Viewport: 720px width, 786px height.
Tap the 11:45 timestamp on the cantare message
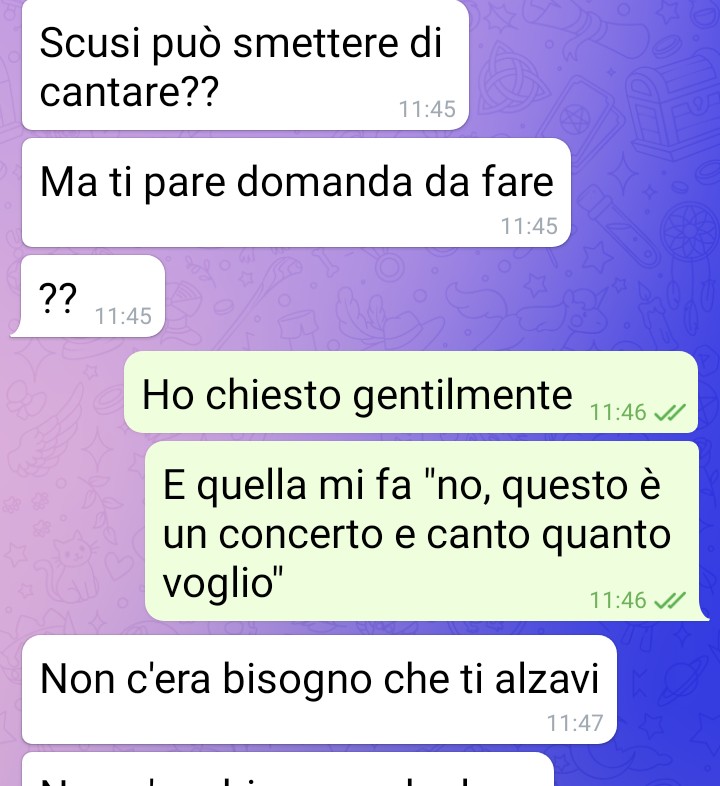point(427,109)
